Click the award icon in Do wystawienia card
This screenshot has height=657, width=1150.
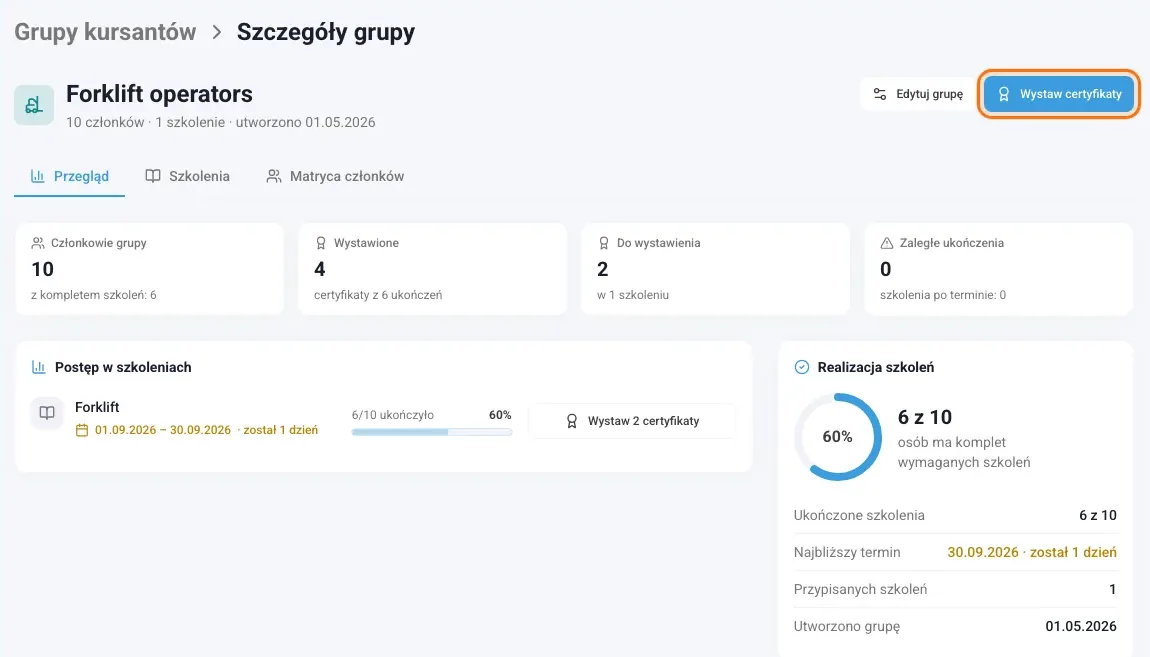(x=604, y=243)
